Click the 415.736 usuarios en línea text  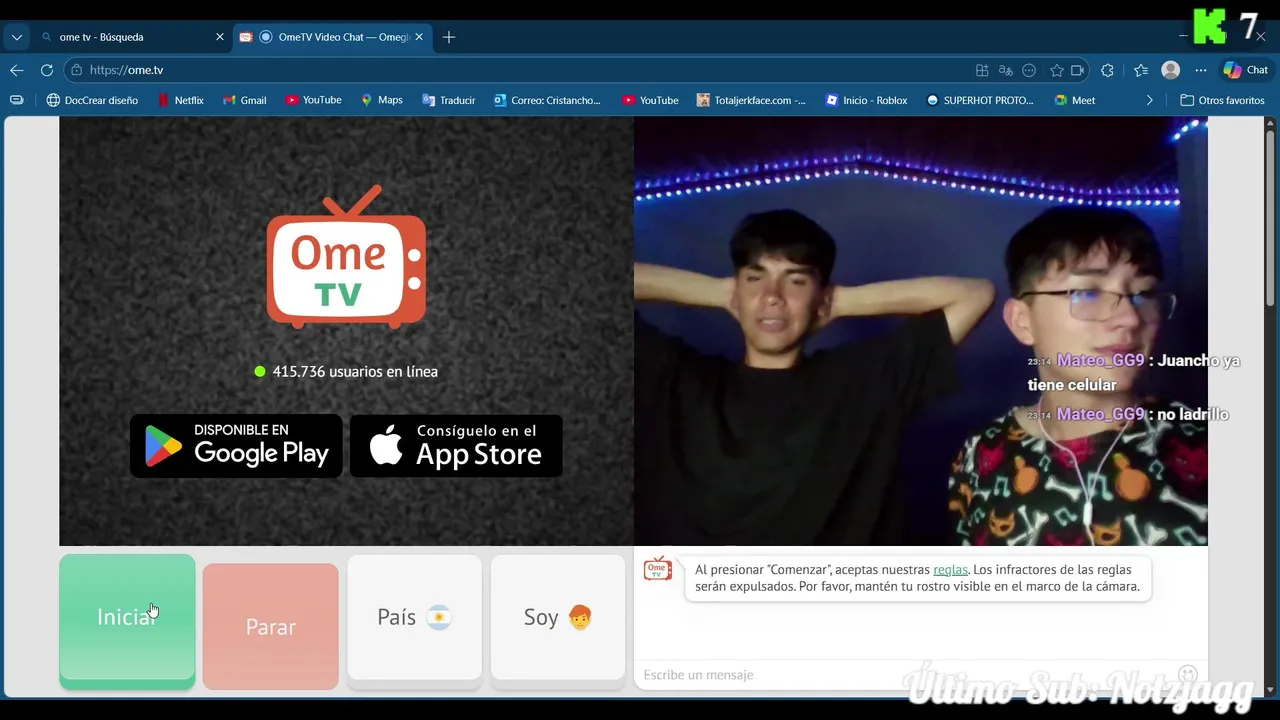pyautogui.click(x=355, y=371)
